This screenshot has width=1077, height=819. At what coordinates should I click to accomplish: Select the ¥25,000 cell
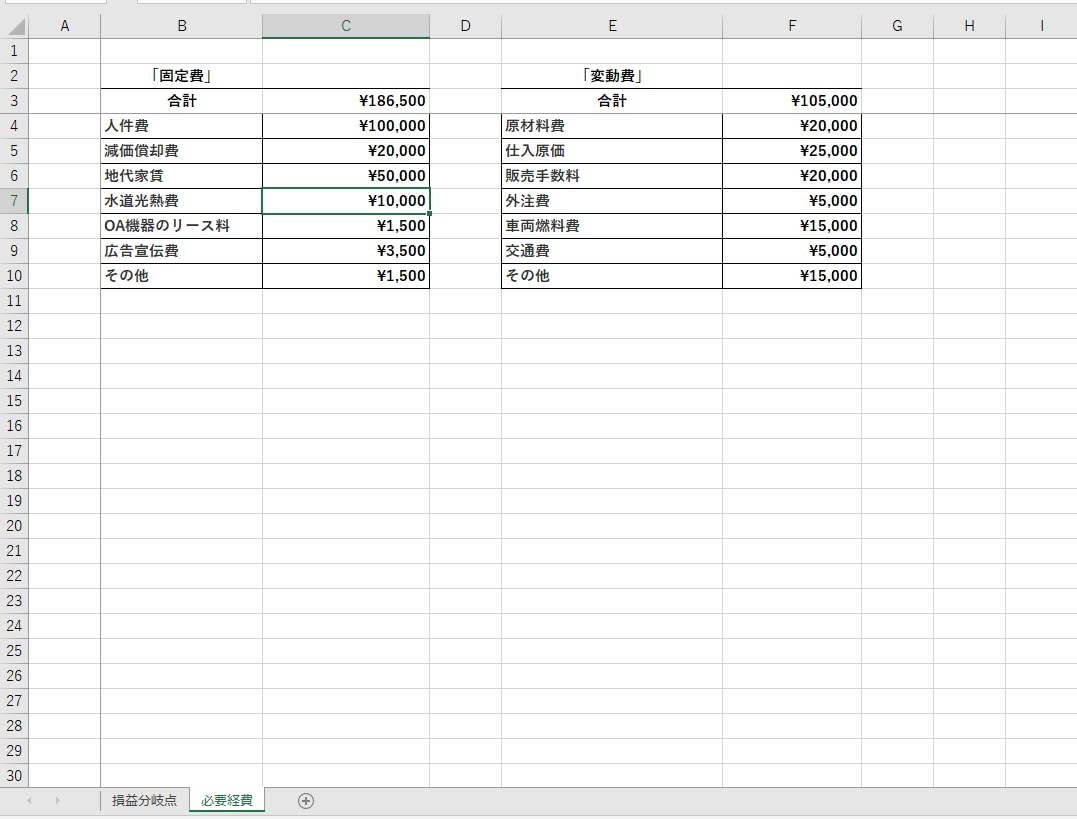(x=792, y=151)
